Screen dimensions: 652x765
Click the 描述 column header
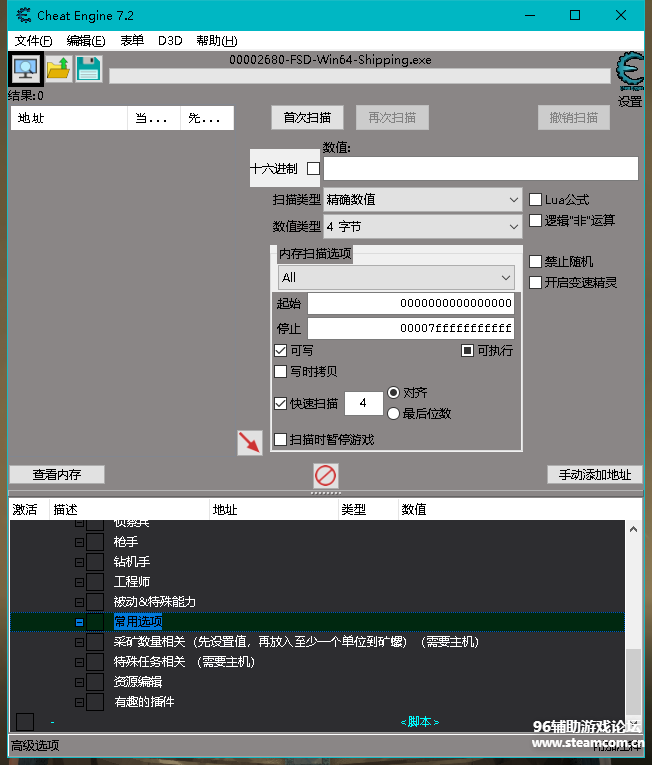[129, 510]
